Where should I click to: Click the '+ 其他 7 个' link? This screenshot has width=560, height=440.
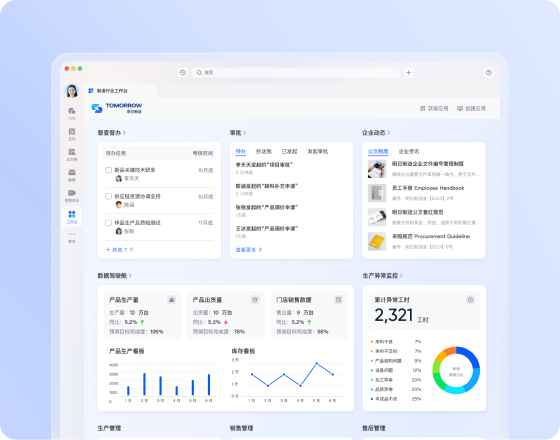coord(120,250)
